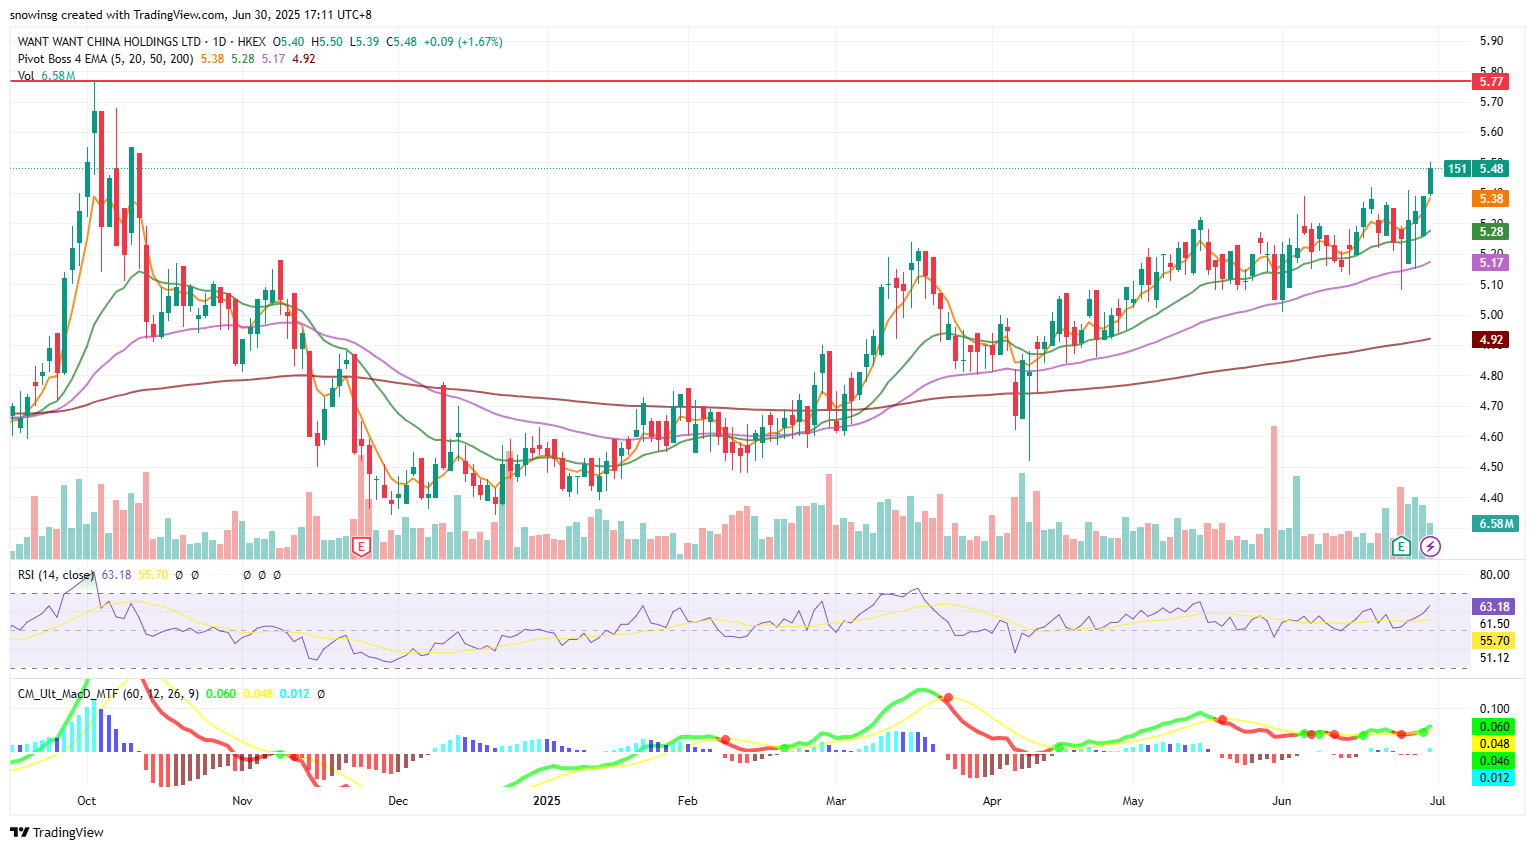Click the L5.39 low price value
The image size is (1535, 850).
(x=364, y=42)
